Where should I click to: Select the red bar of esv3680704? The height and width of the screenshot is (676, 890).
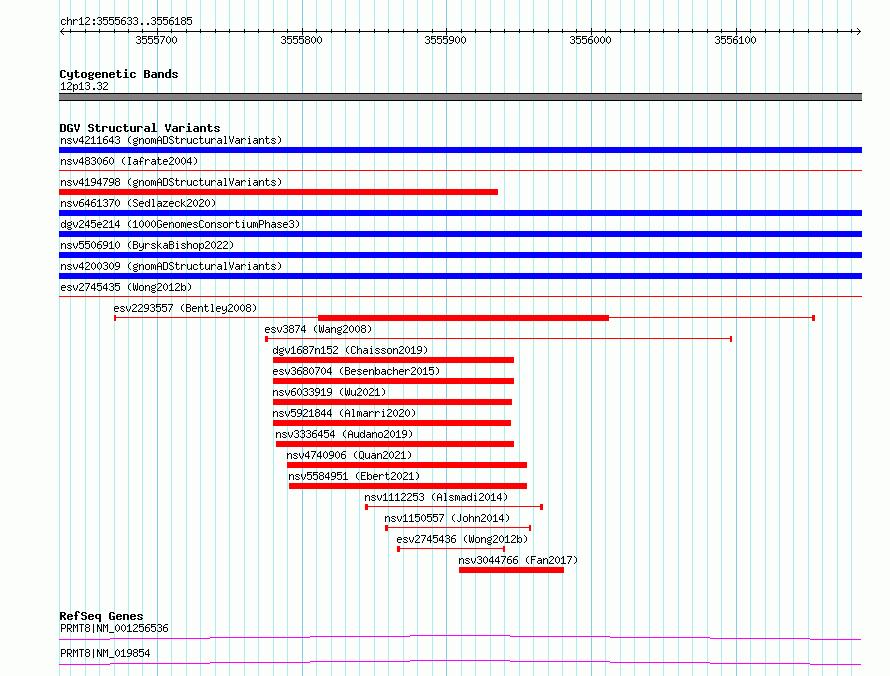click(x=393, y=381)
